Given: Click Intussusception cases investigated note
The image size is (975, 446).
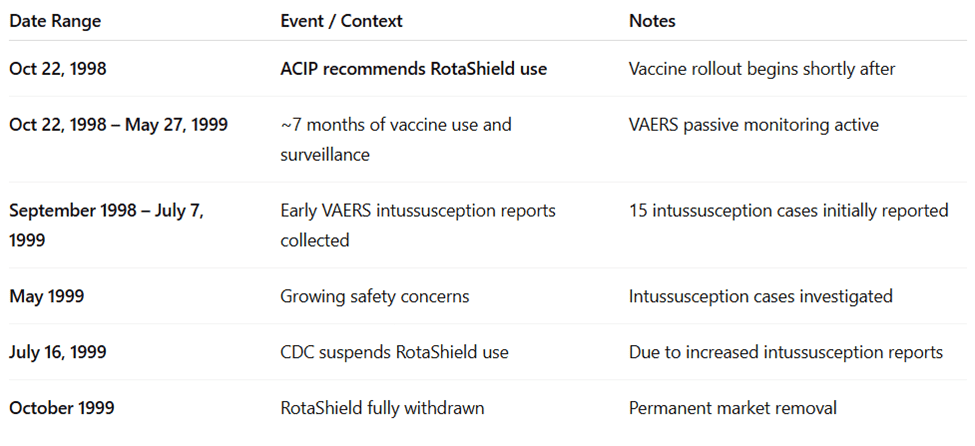Looking at the screenshot, I should coord(760,296).
